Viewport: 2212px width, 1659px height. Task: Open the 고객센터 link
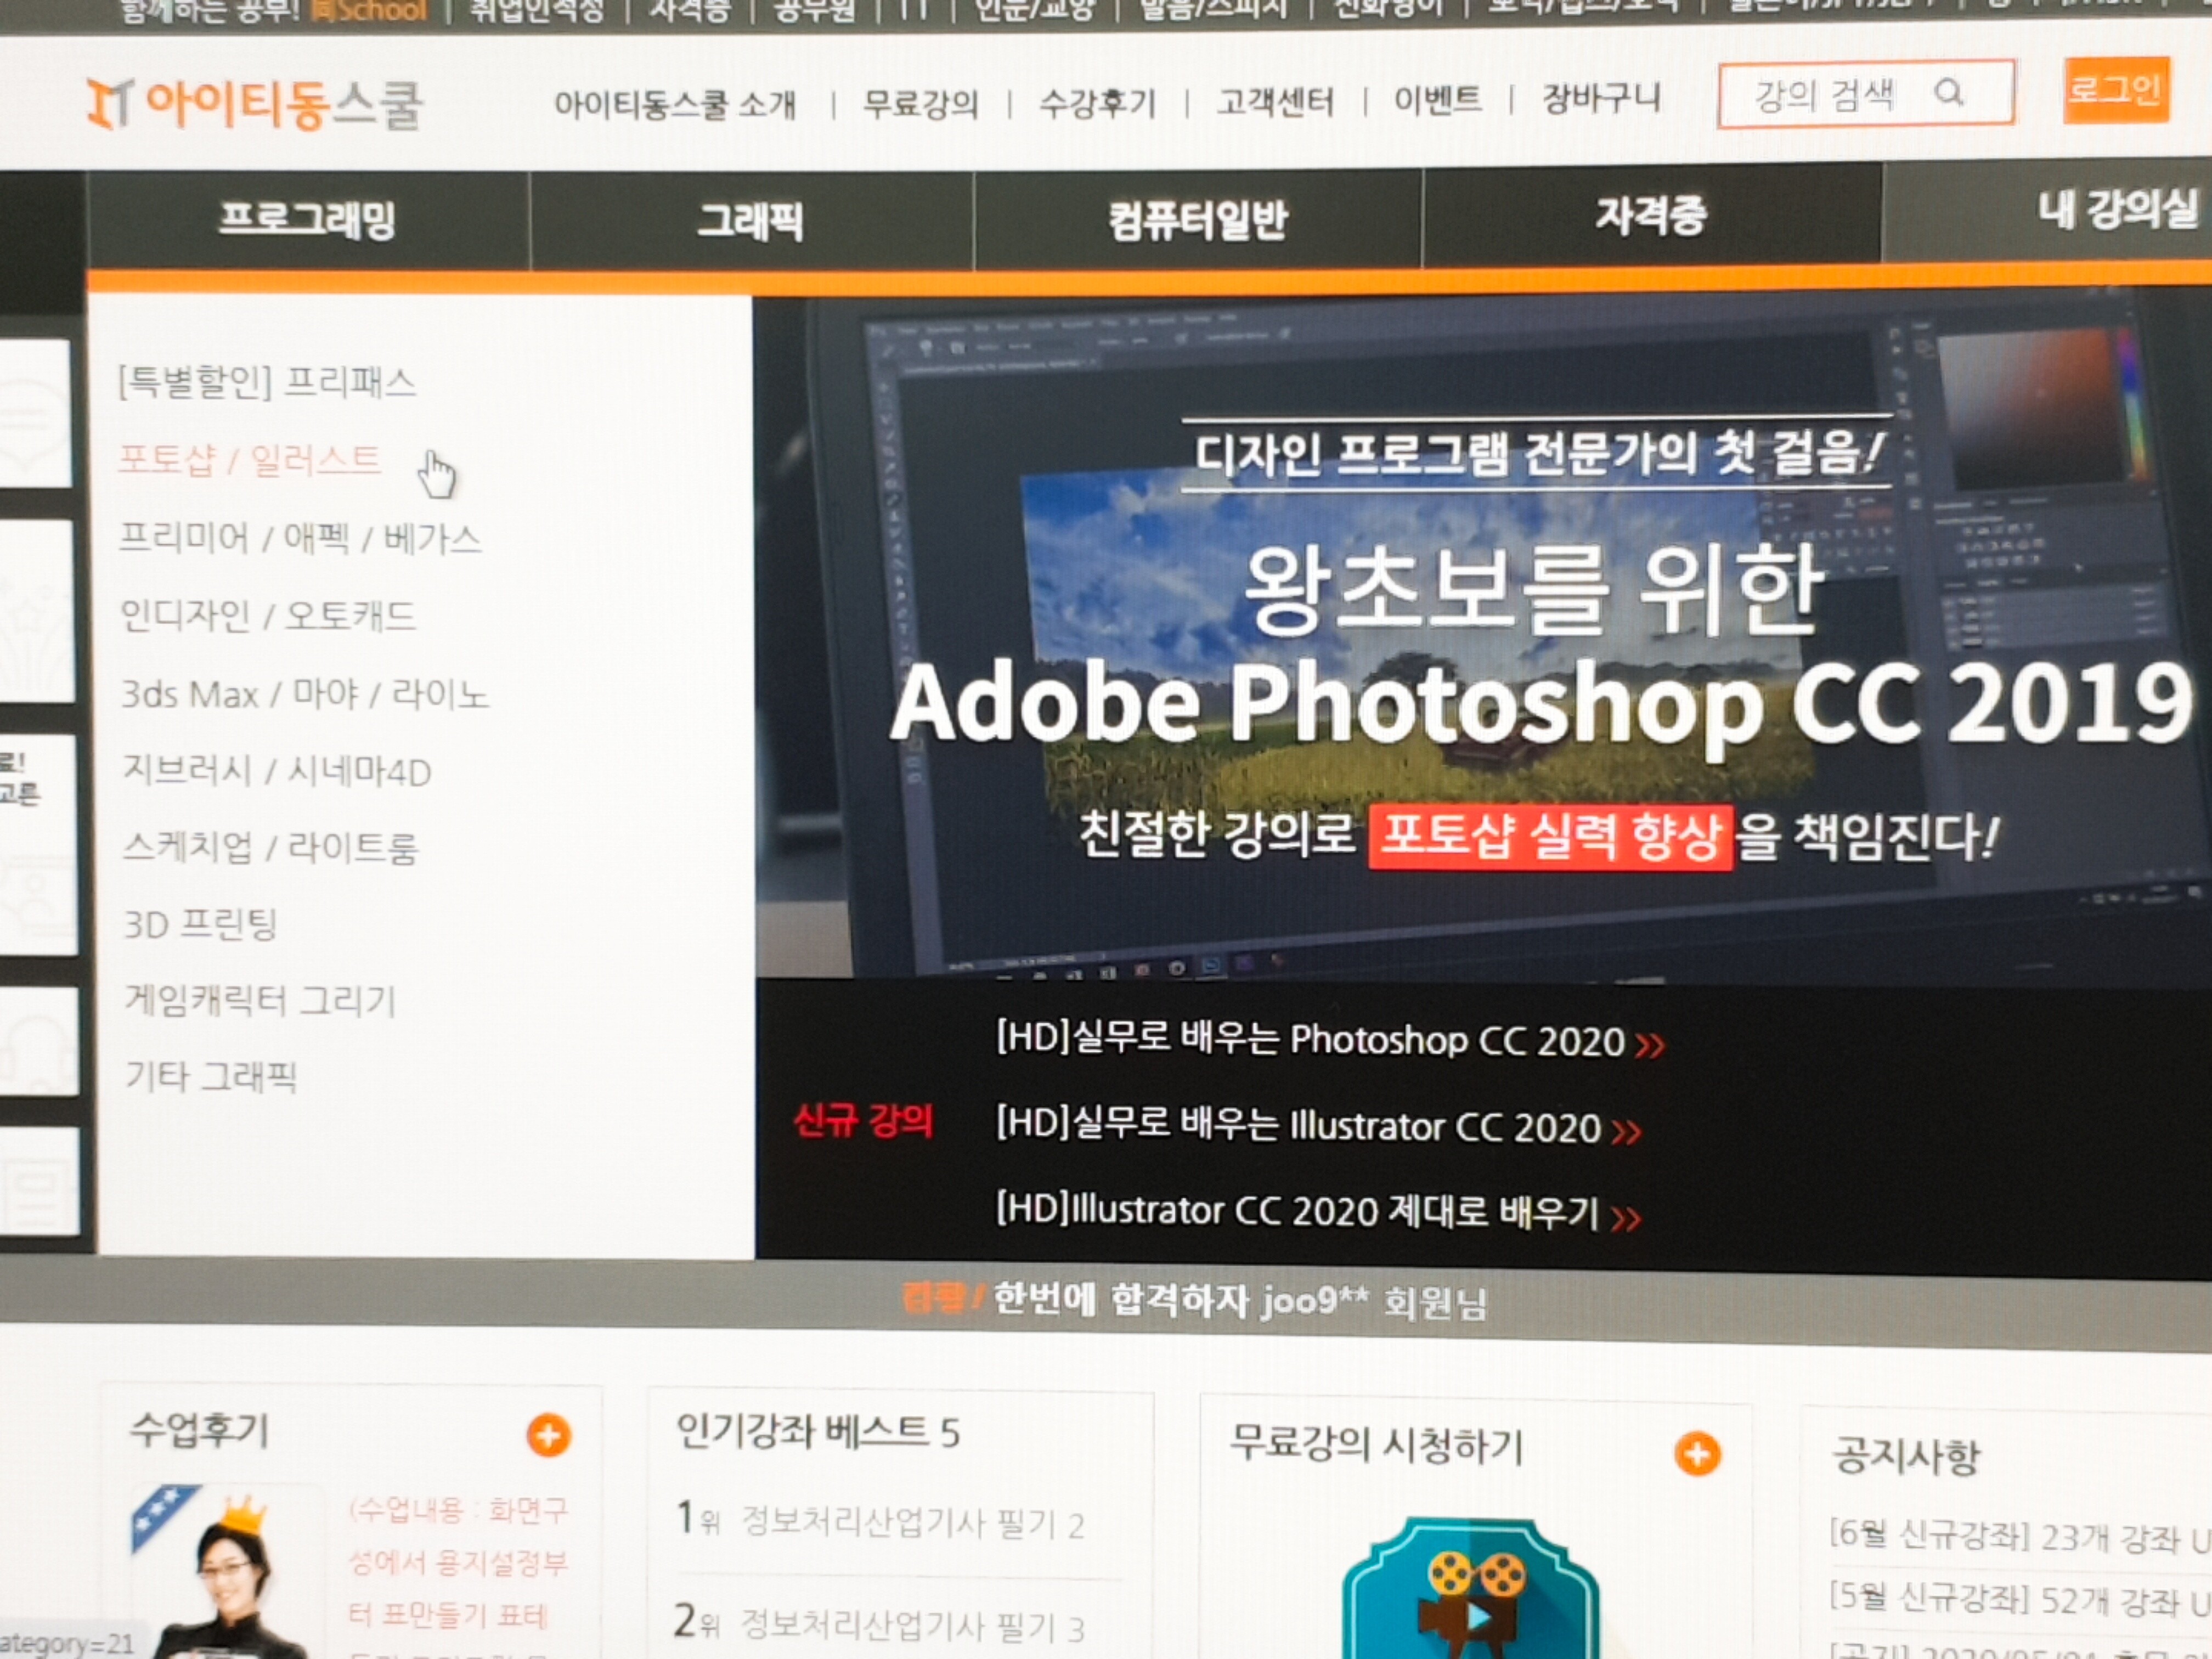(x=1275, y=101)
